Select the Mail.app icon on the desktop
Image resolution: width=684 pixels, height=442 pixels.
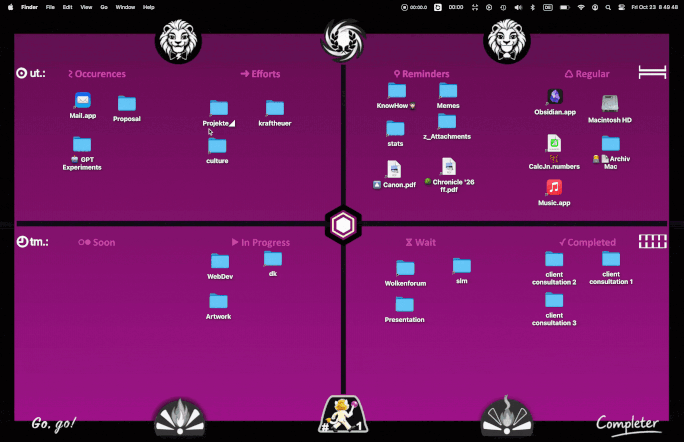[82, 100]
